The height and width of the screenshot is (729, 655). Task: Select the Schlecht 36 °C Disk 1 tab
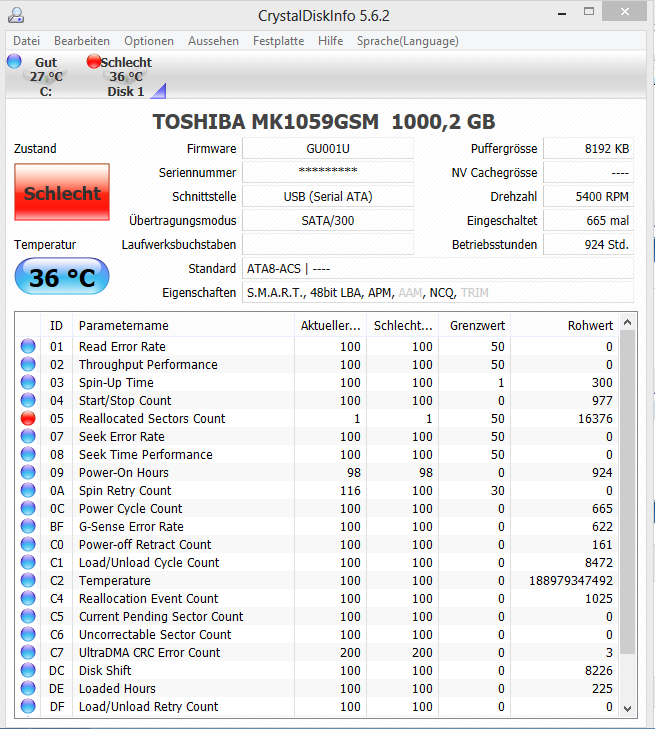(x=126, y=76)
